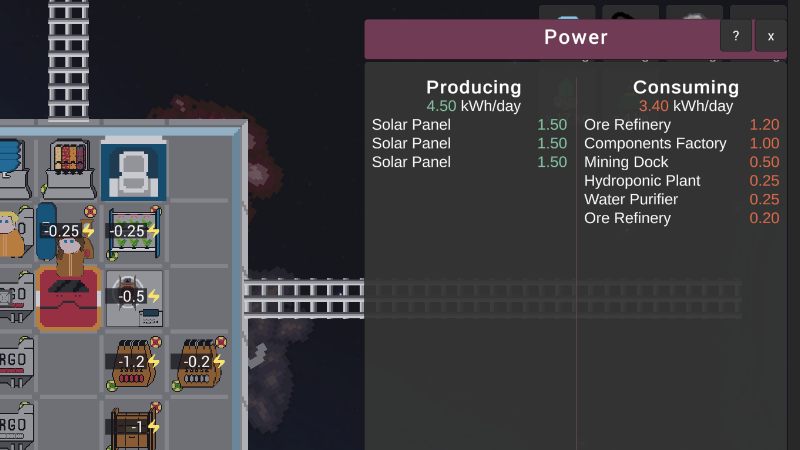
Task: Click the 3.40 kWh/day consumed value
Action: [x=686, y=106]
